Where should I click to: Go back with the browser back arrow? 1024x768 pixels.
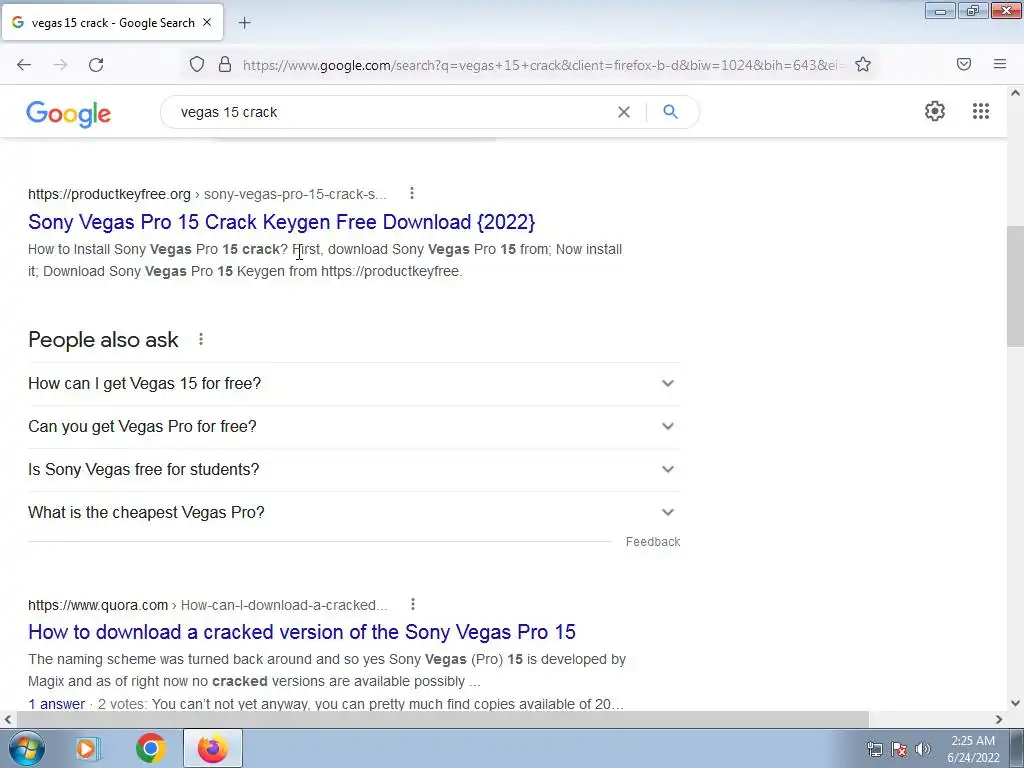[24, 65]
